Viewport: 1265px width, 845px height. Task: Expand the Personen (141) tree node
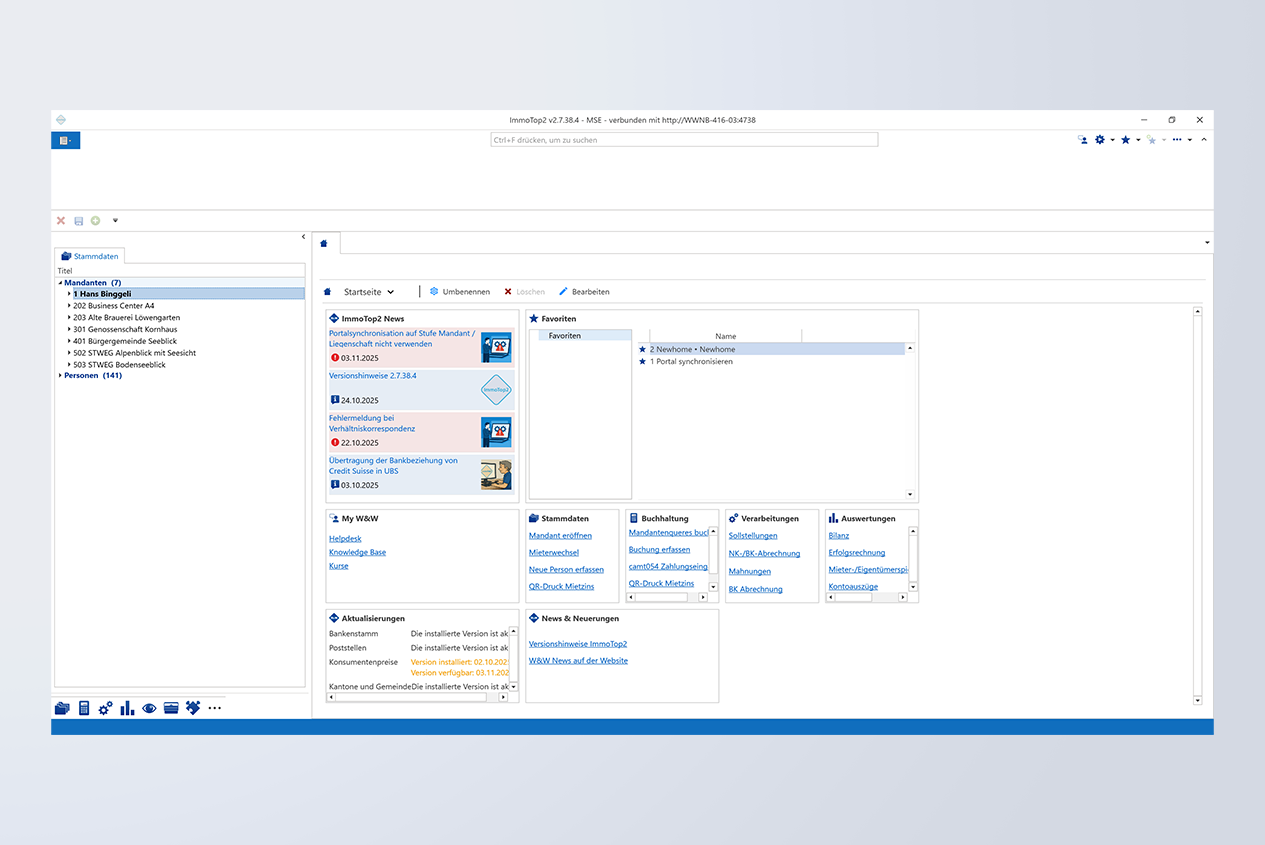[x=60, y=376]
